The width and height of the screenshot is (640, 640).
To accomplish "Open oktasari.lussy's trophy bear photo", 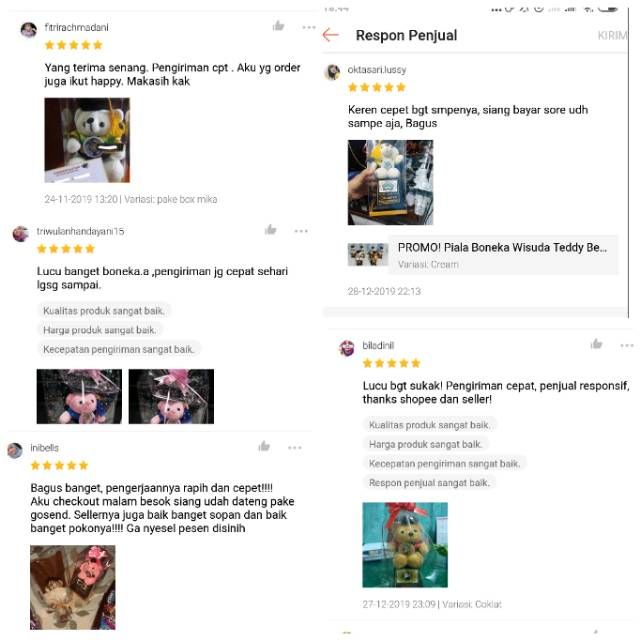I will coord(390,182).
